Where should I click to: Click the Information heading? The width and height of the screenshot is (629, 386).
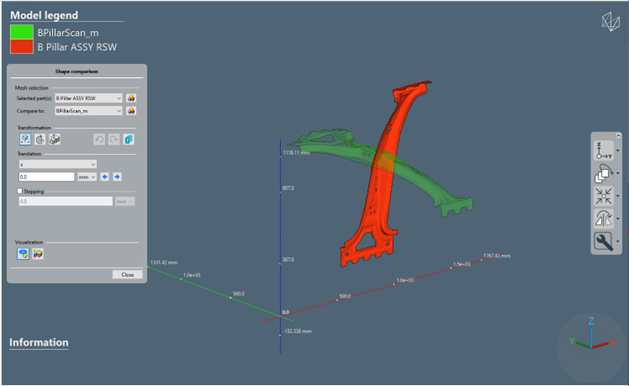[39, 342]
